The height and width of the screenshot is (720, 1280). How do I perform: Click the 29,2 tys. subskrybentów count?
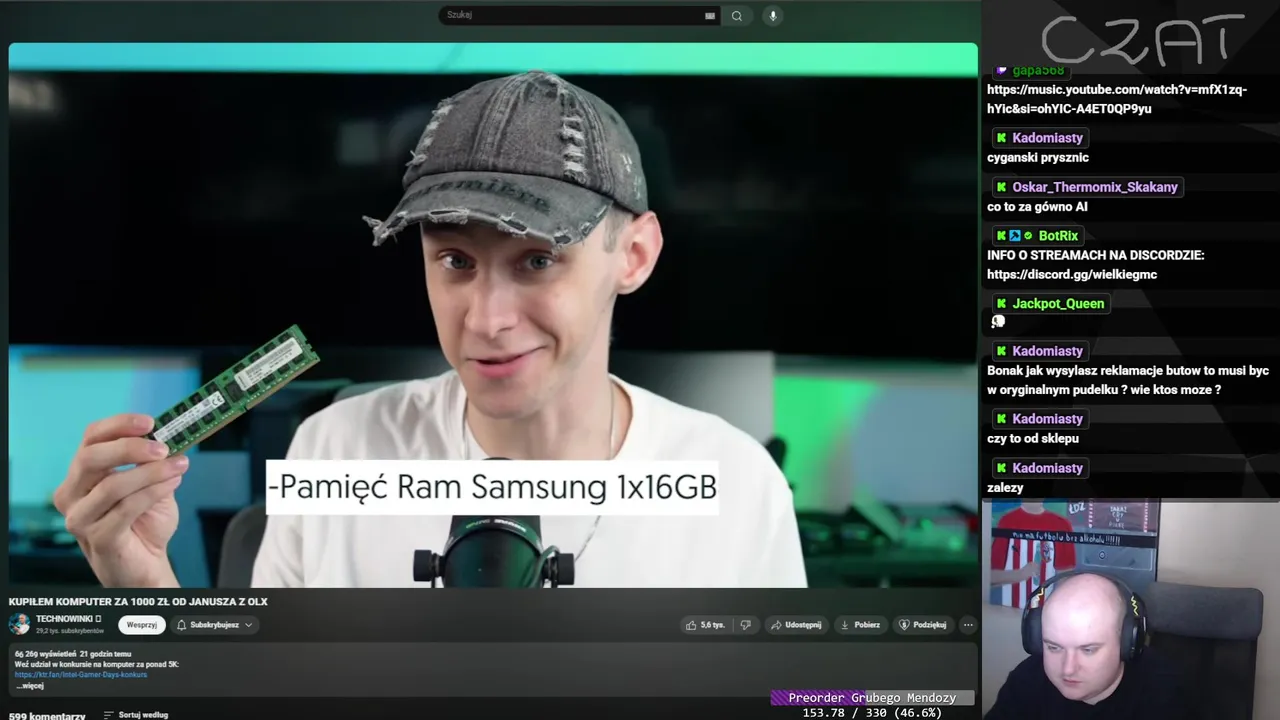click(x=70, y=631)
